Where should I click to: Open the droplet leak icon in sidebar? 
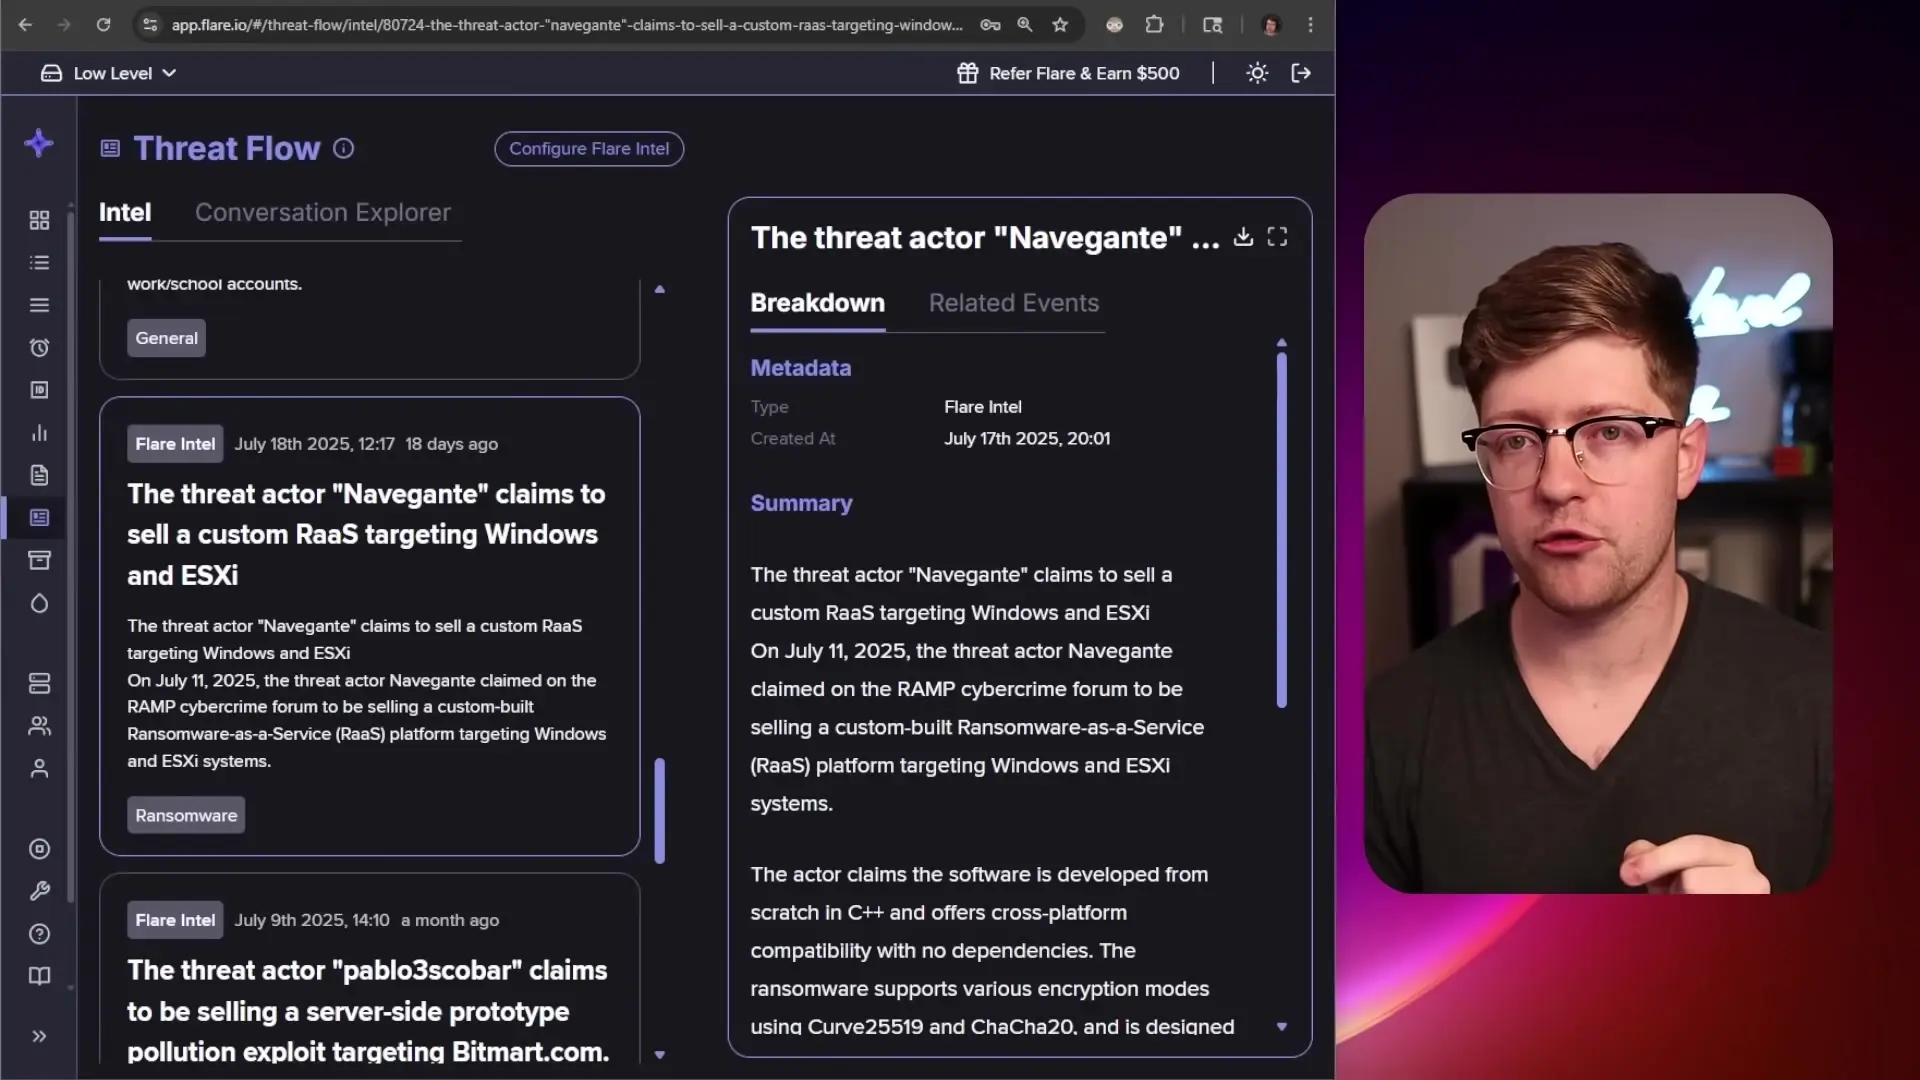click(x=39, y=603)
